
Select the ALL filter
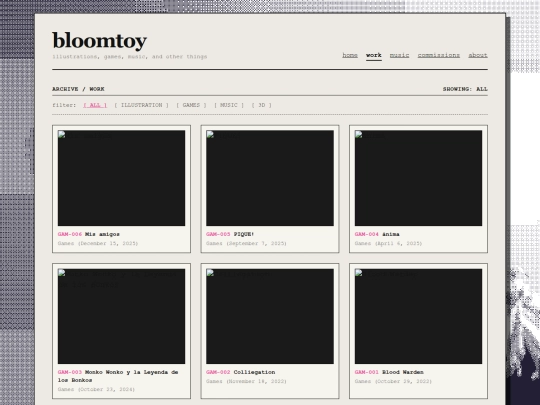point(95,105)
